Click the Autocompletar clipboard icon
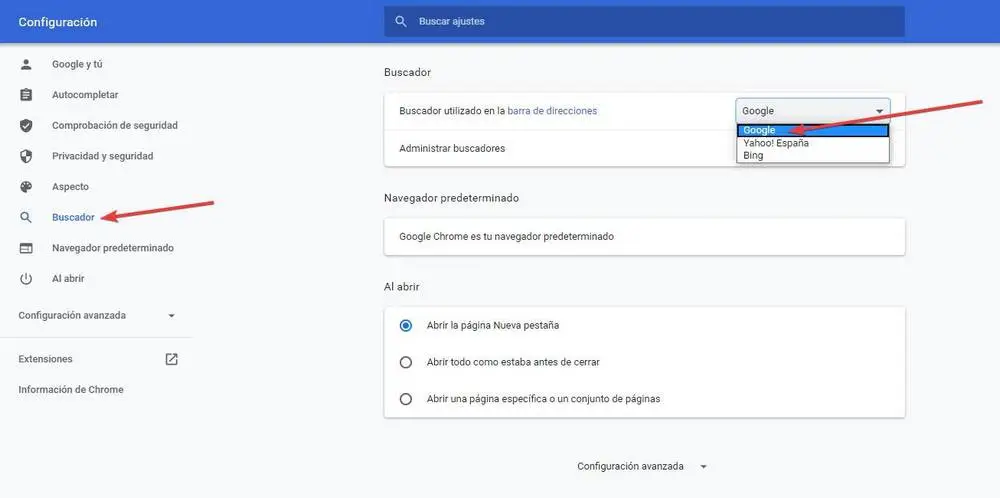1000x498 pixels. coord(26,95)
